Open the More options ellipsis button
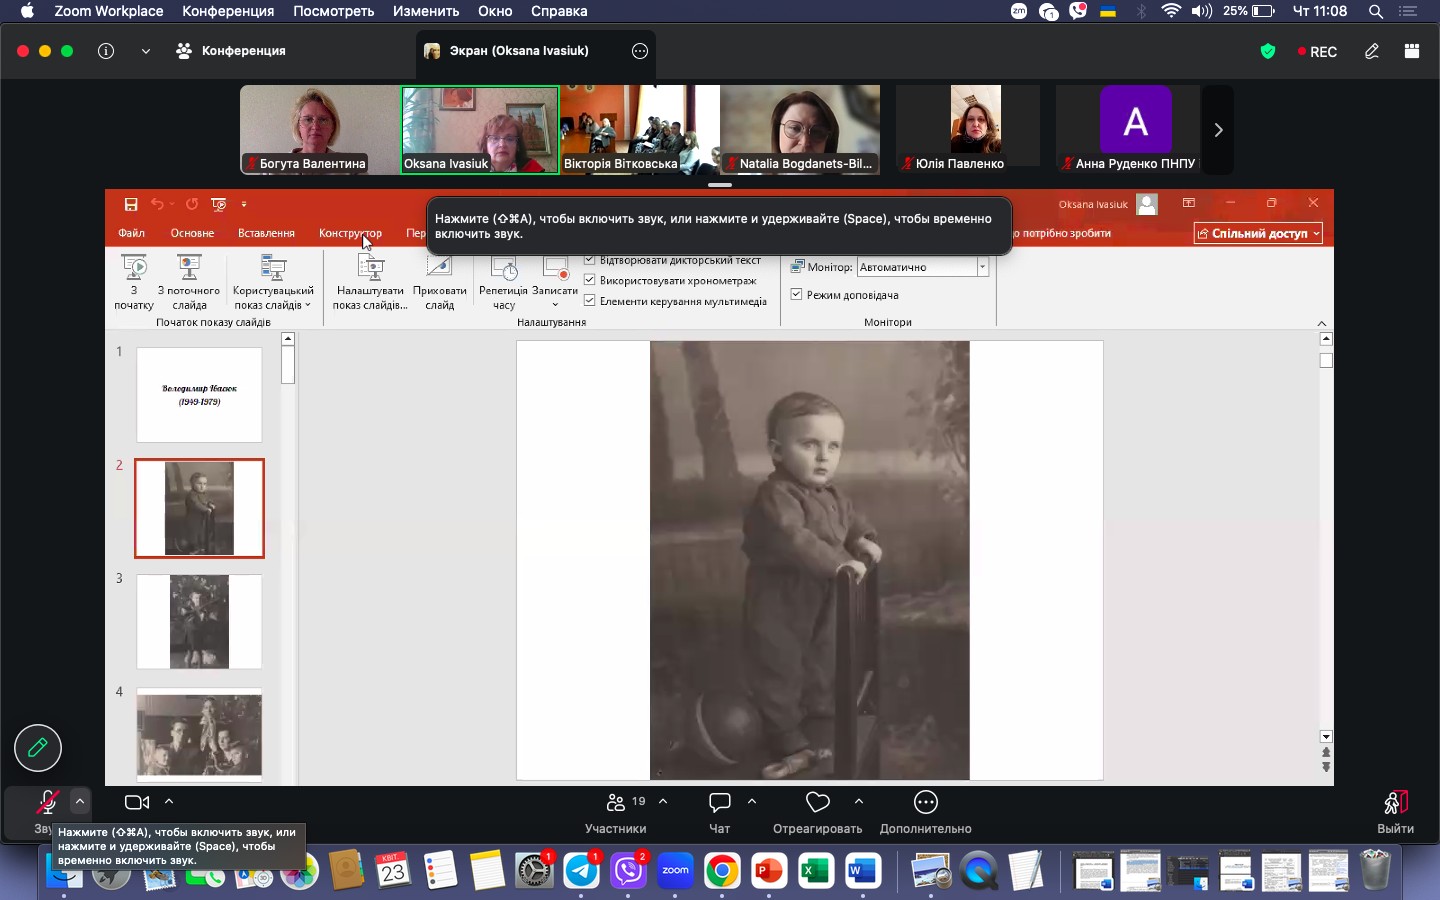 click(x=926, y=804)
